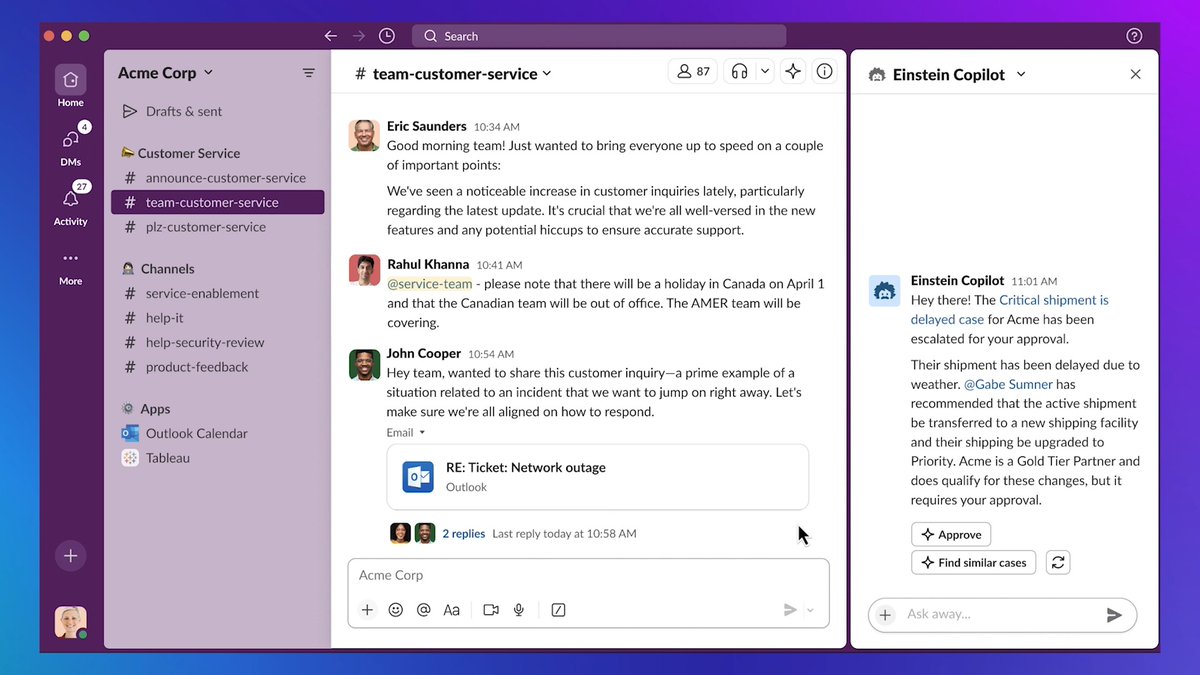Image resolution: width=1200 pixels, height=675 pixels.
Task: Record a video clip in composer
Action: pyautogui.click(x=491, y=610)
